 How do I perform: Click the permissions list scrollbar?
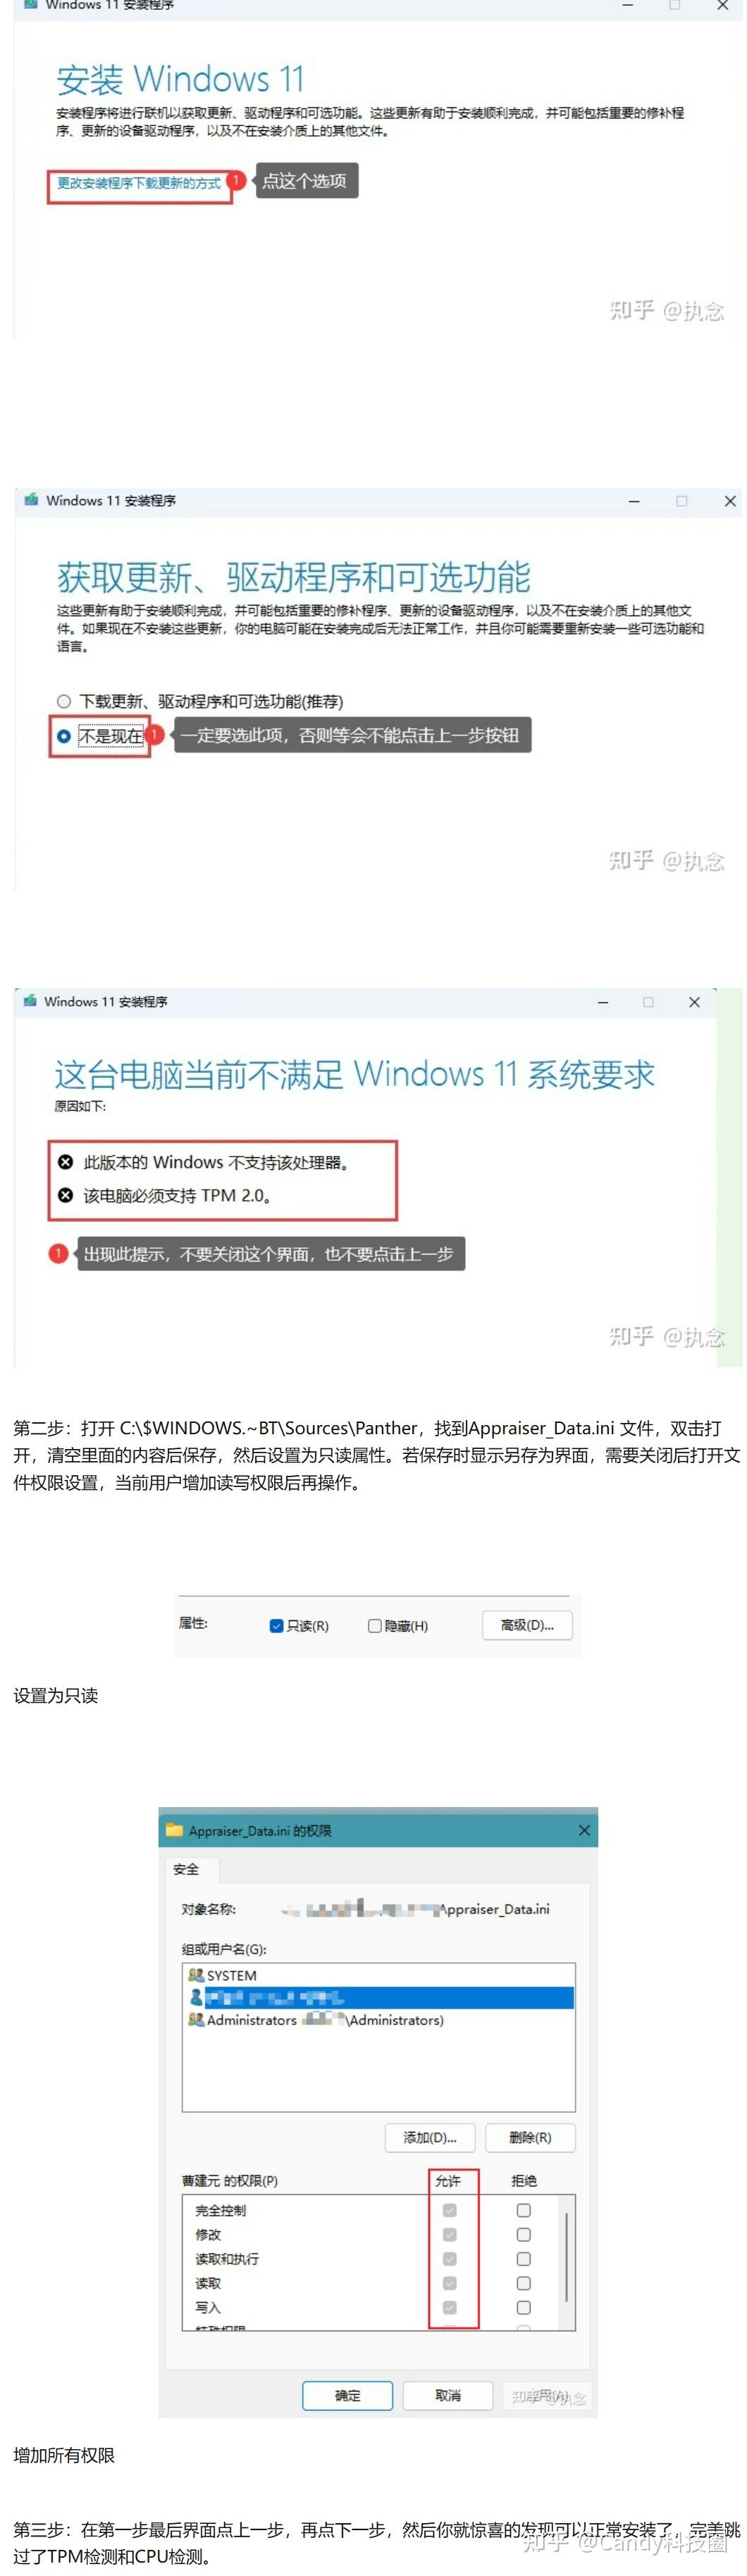[x=567, y=2262]
